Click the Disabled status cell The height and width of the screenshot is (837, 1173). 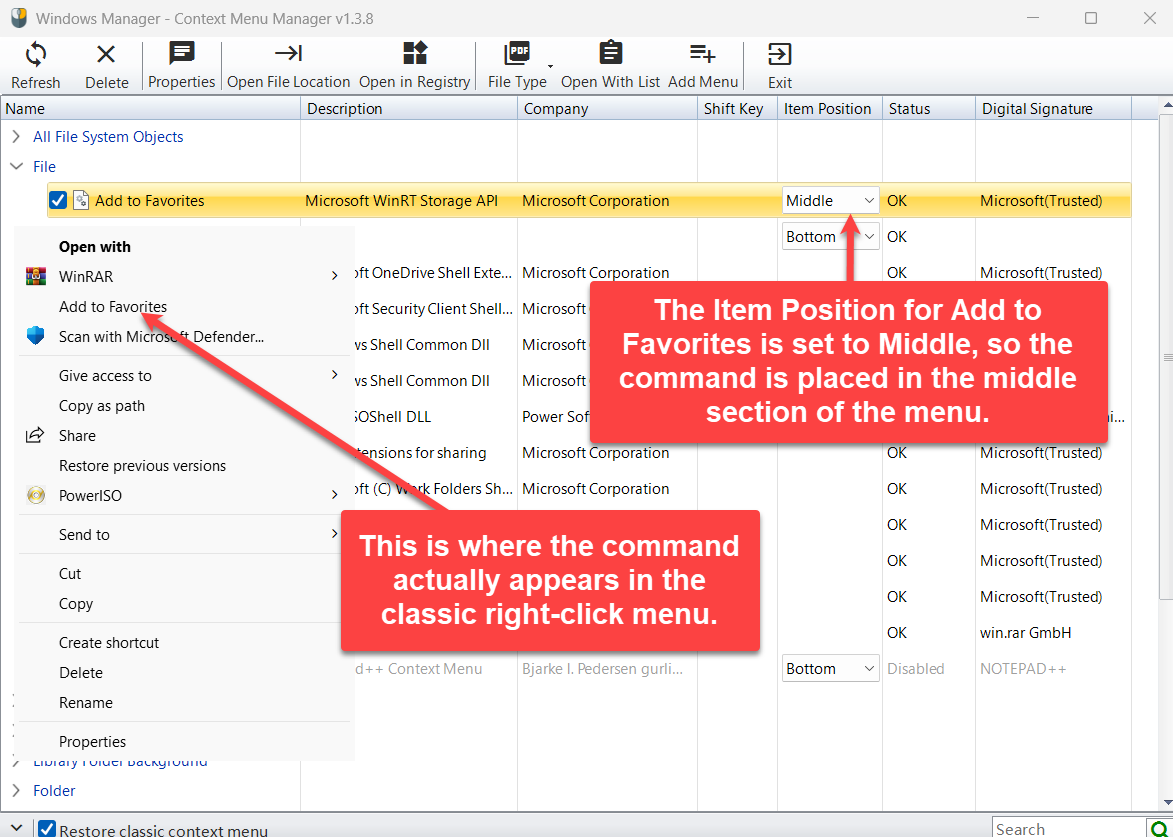coord(916,669)
